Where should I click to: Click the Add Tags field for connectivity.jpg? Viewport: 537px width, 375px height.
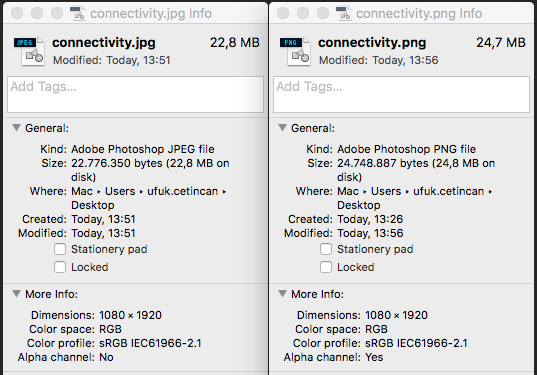click(x=136, y=95)
